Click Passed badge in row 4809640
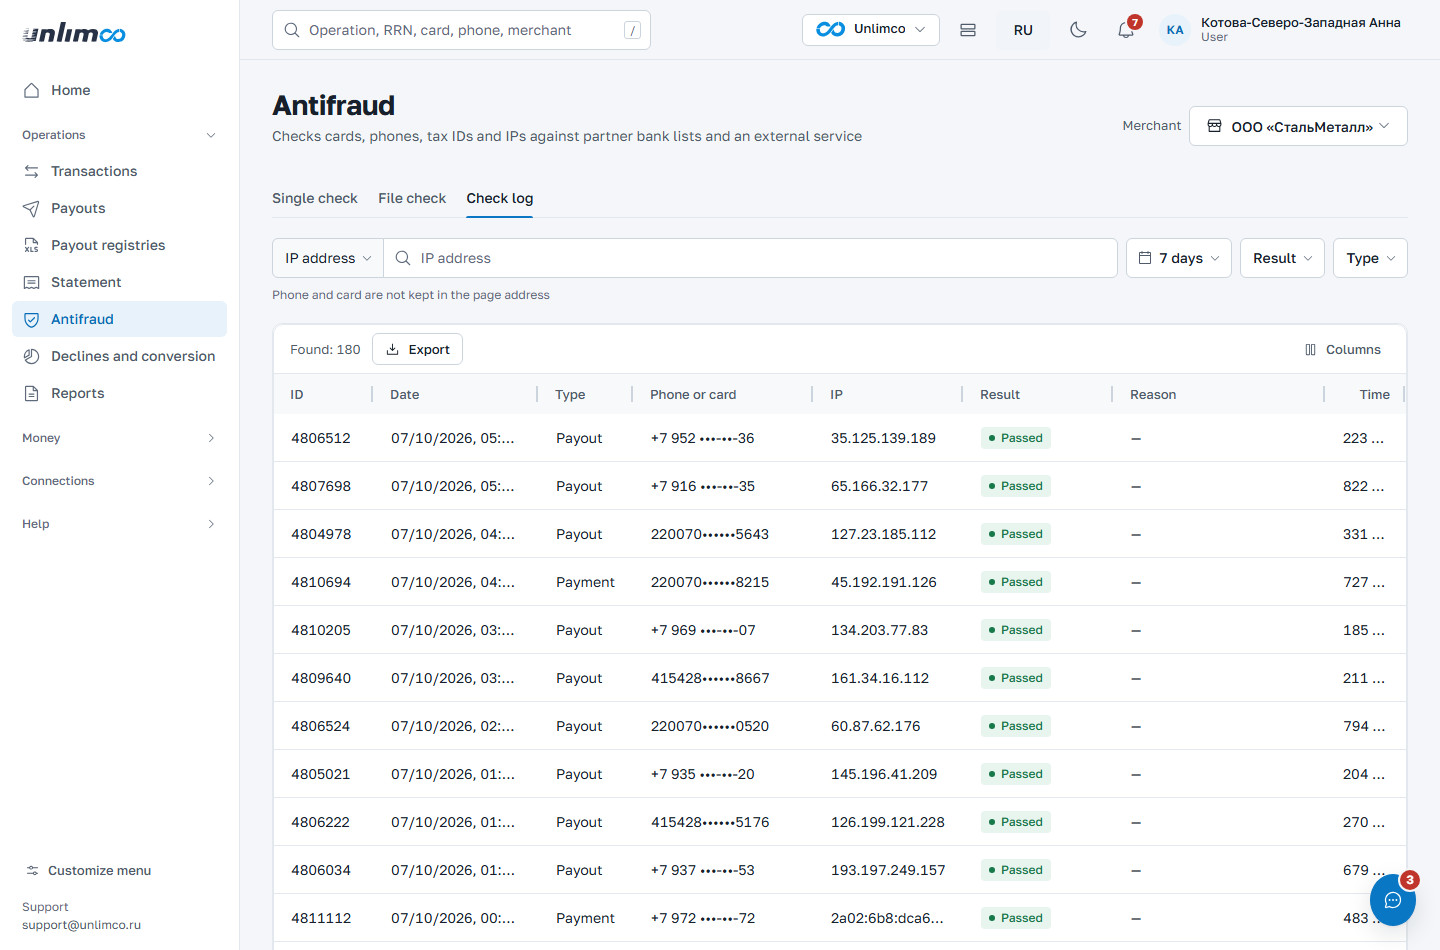Viewport: 1440px width, 950px height. pyautogui.click(x=1016, y=678)
